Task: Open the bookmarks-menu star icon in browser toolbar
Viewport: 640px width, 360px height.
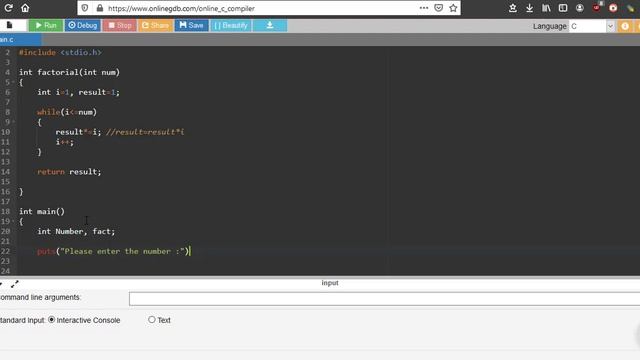Action: 513,8
